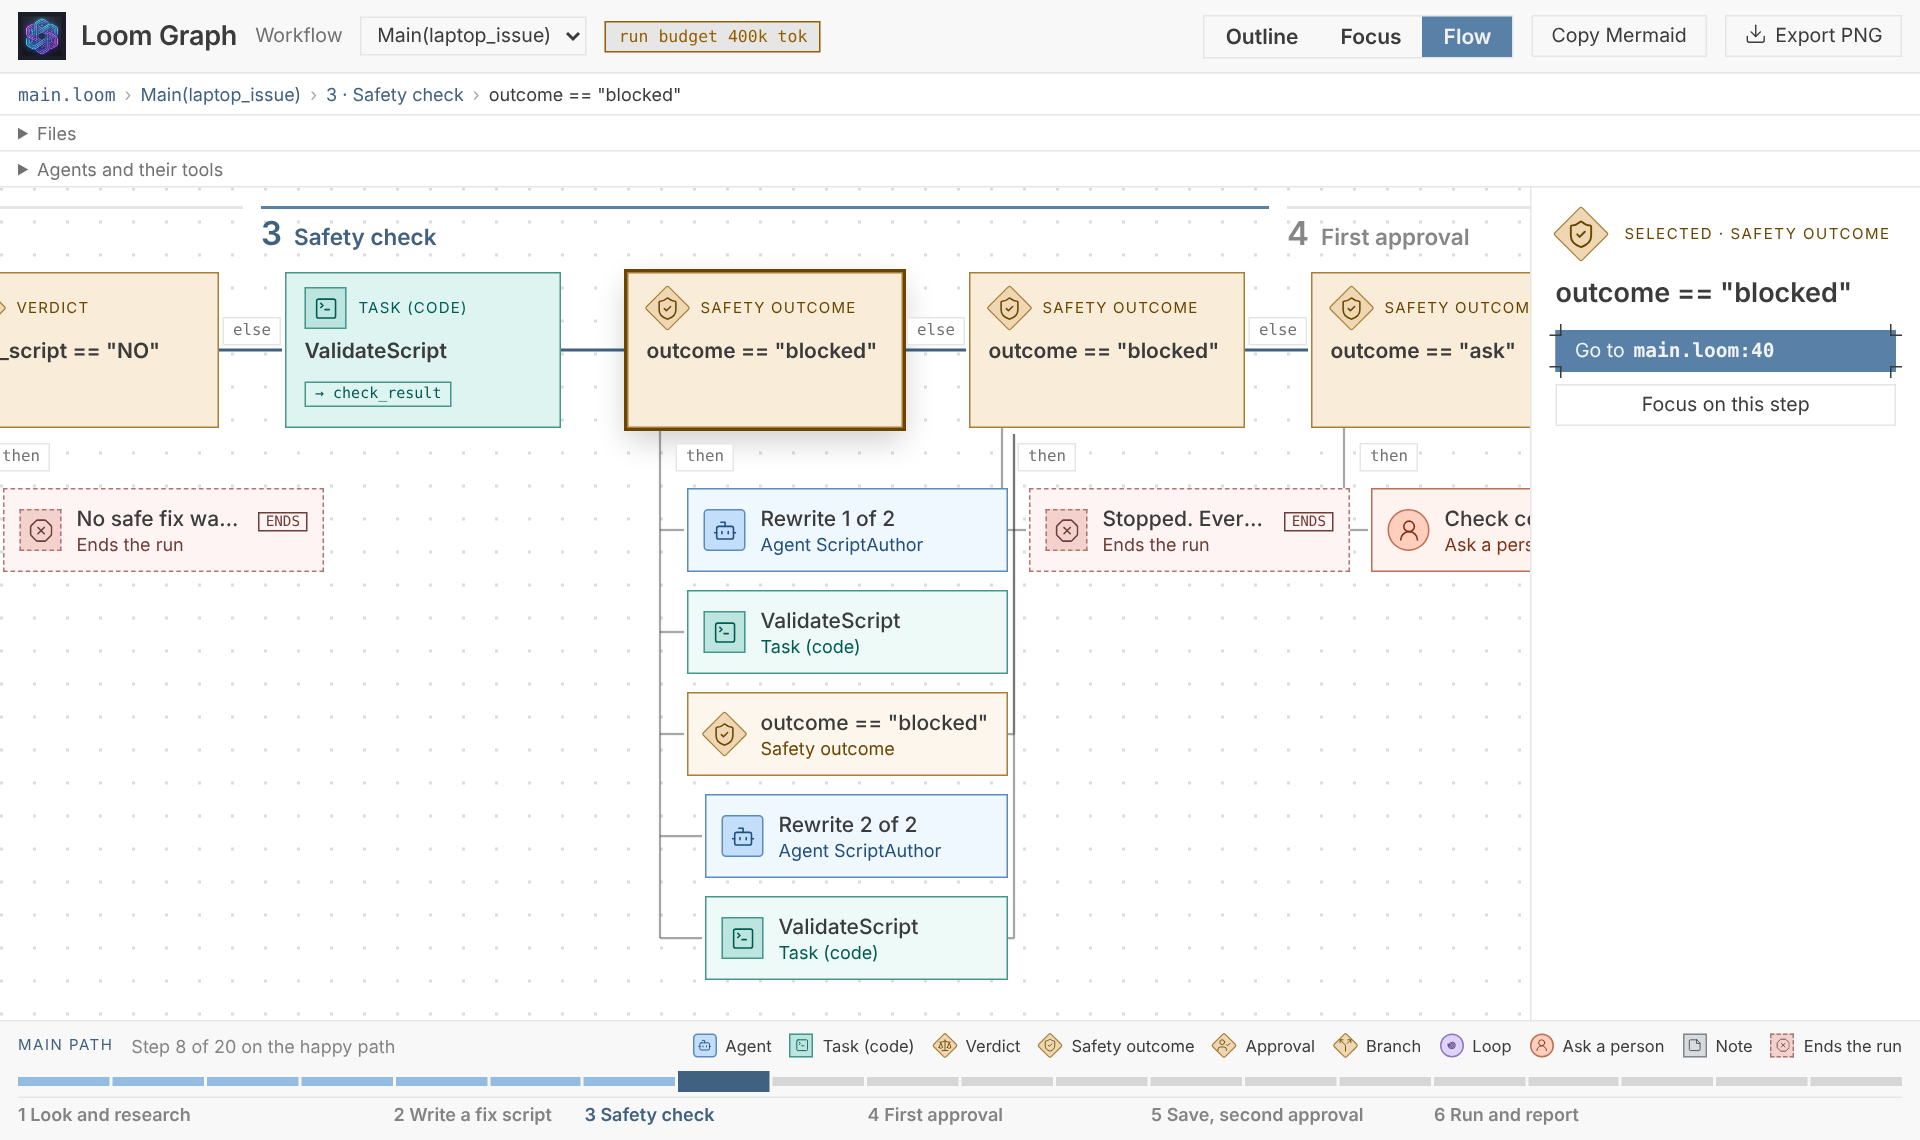This screenshot has width=1920, height=1140.
Task: Click the current step segment in progress bar
Action: (x=723, y=1081)
